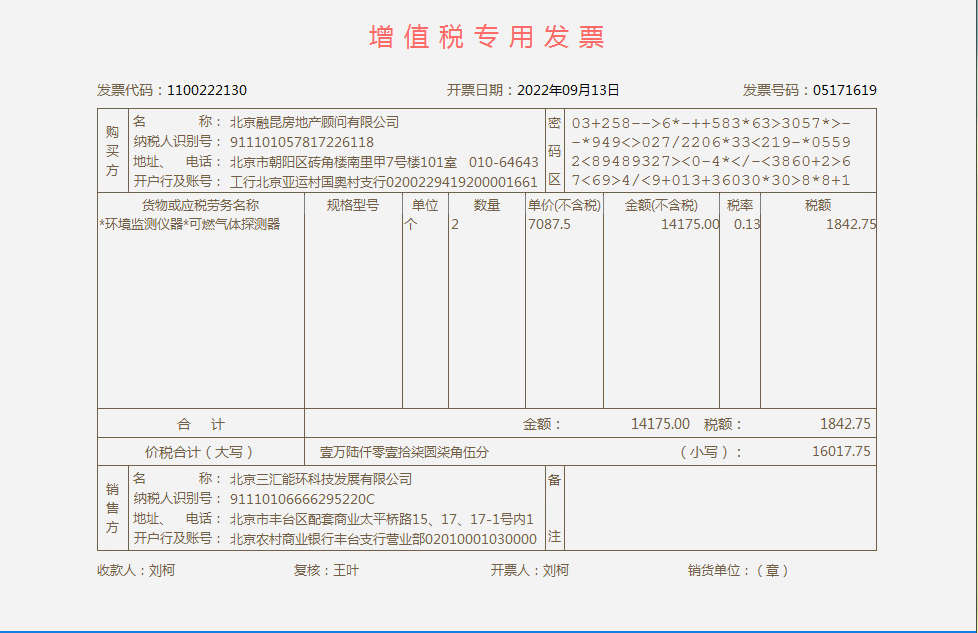Select buyer taxpayer ID 911101057817226118
The width and height of the screenshot is (978, 633).
(x=302, y=142)
